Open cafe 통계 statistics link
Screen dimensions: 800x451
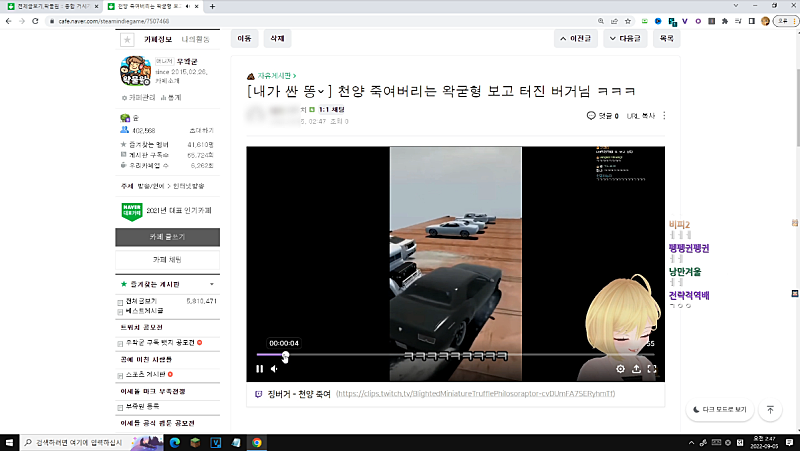tap(171, 97)
